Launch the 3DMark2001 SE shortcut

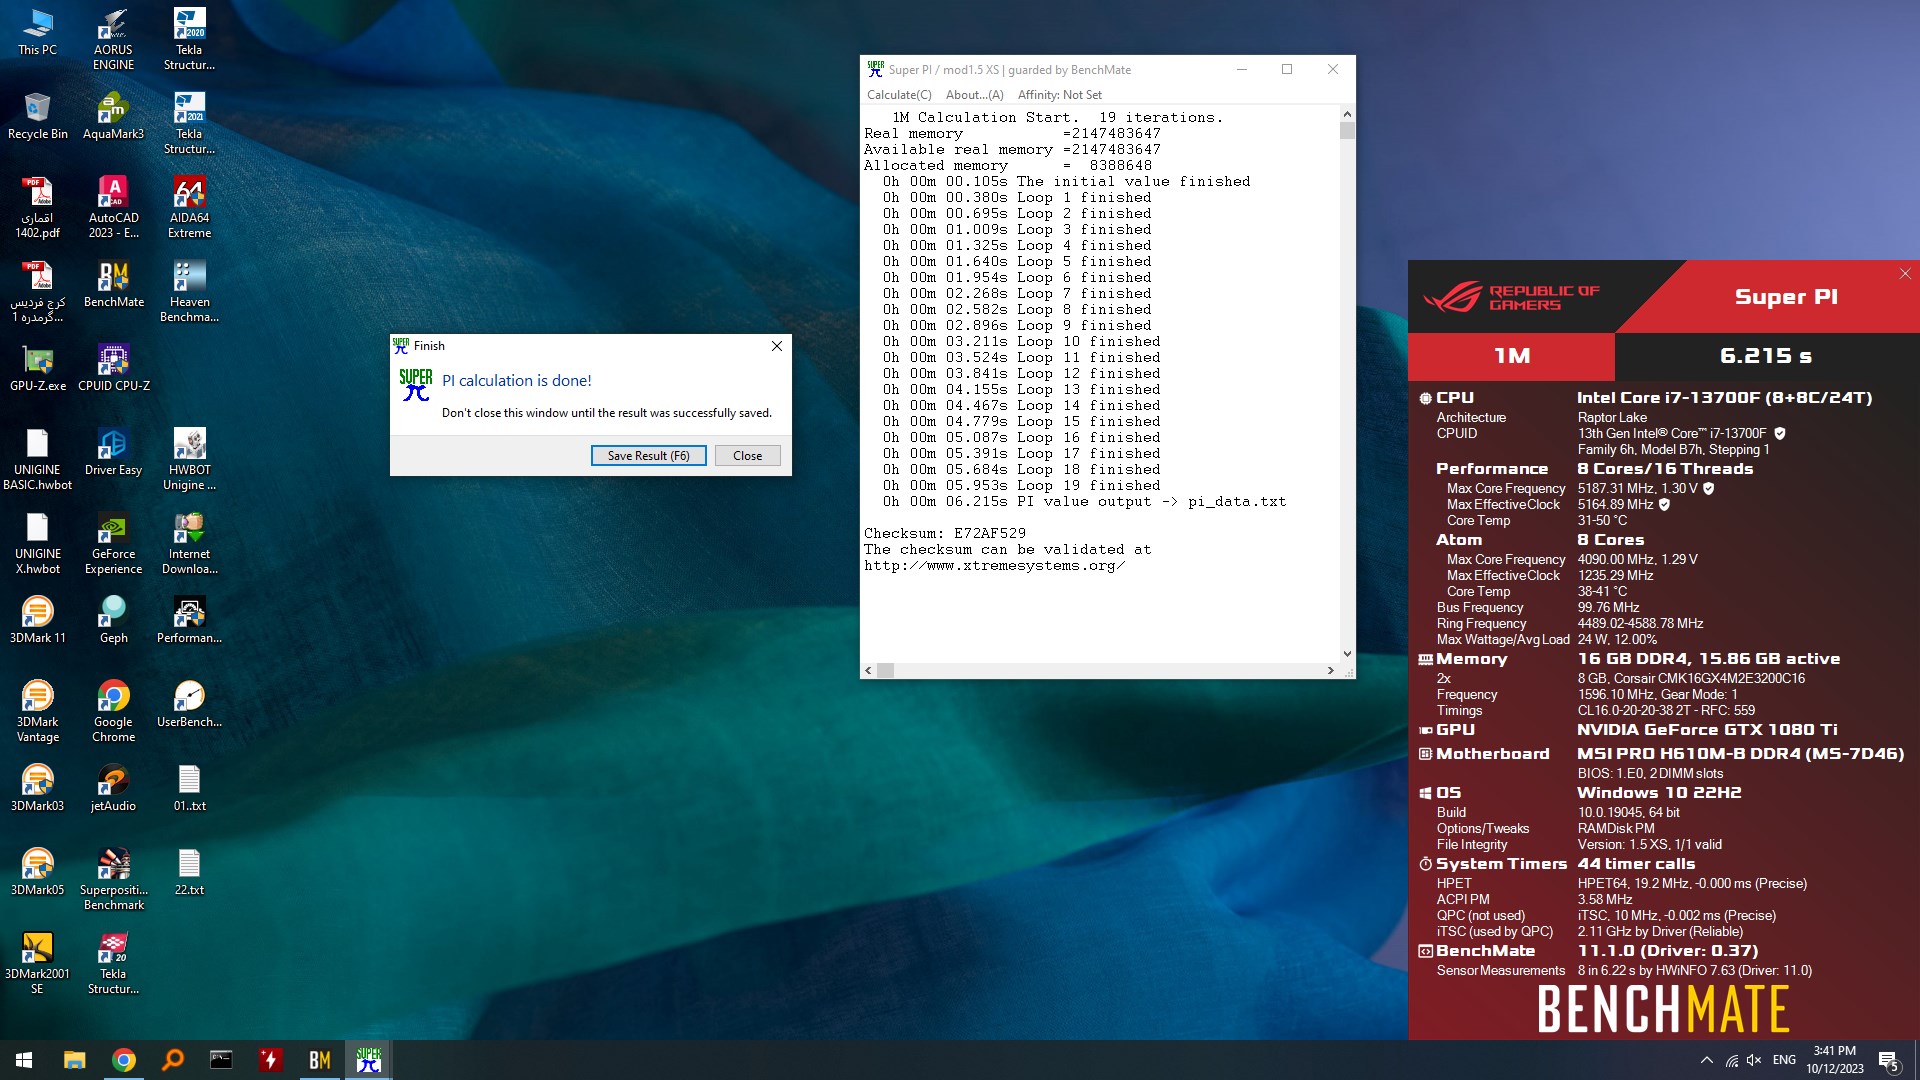coord(37,963)
